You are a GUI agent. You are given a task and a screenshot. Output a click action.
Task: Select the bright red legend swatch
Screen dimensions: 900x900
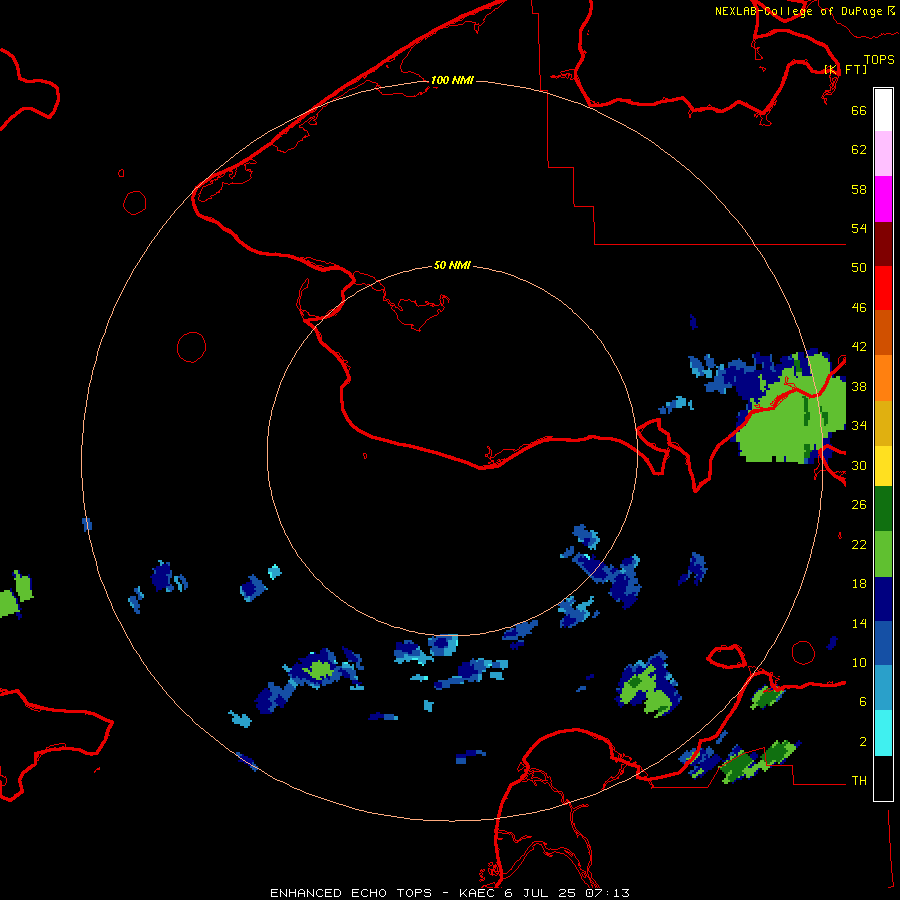[x=883, y=288]
